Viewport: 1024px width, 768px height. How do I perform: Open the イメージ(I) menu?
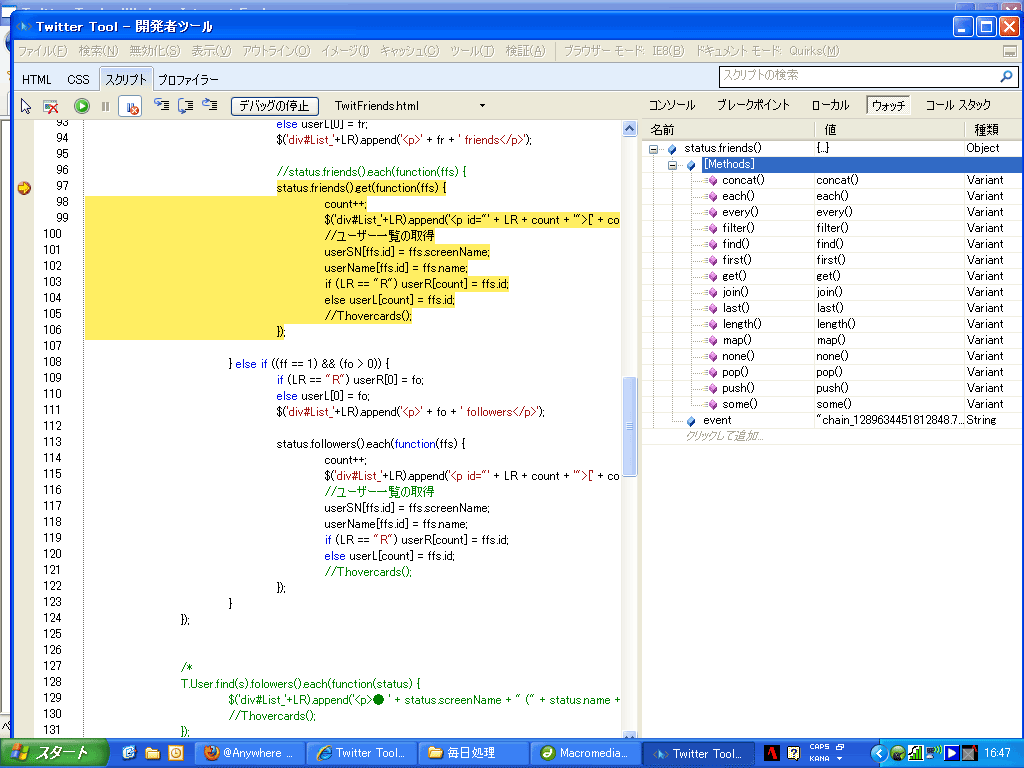(x=345, y=51)
